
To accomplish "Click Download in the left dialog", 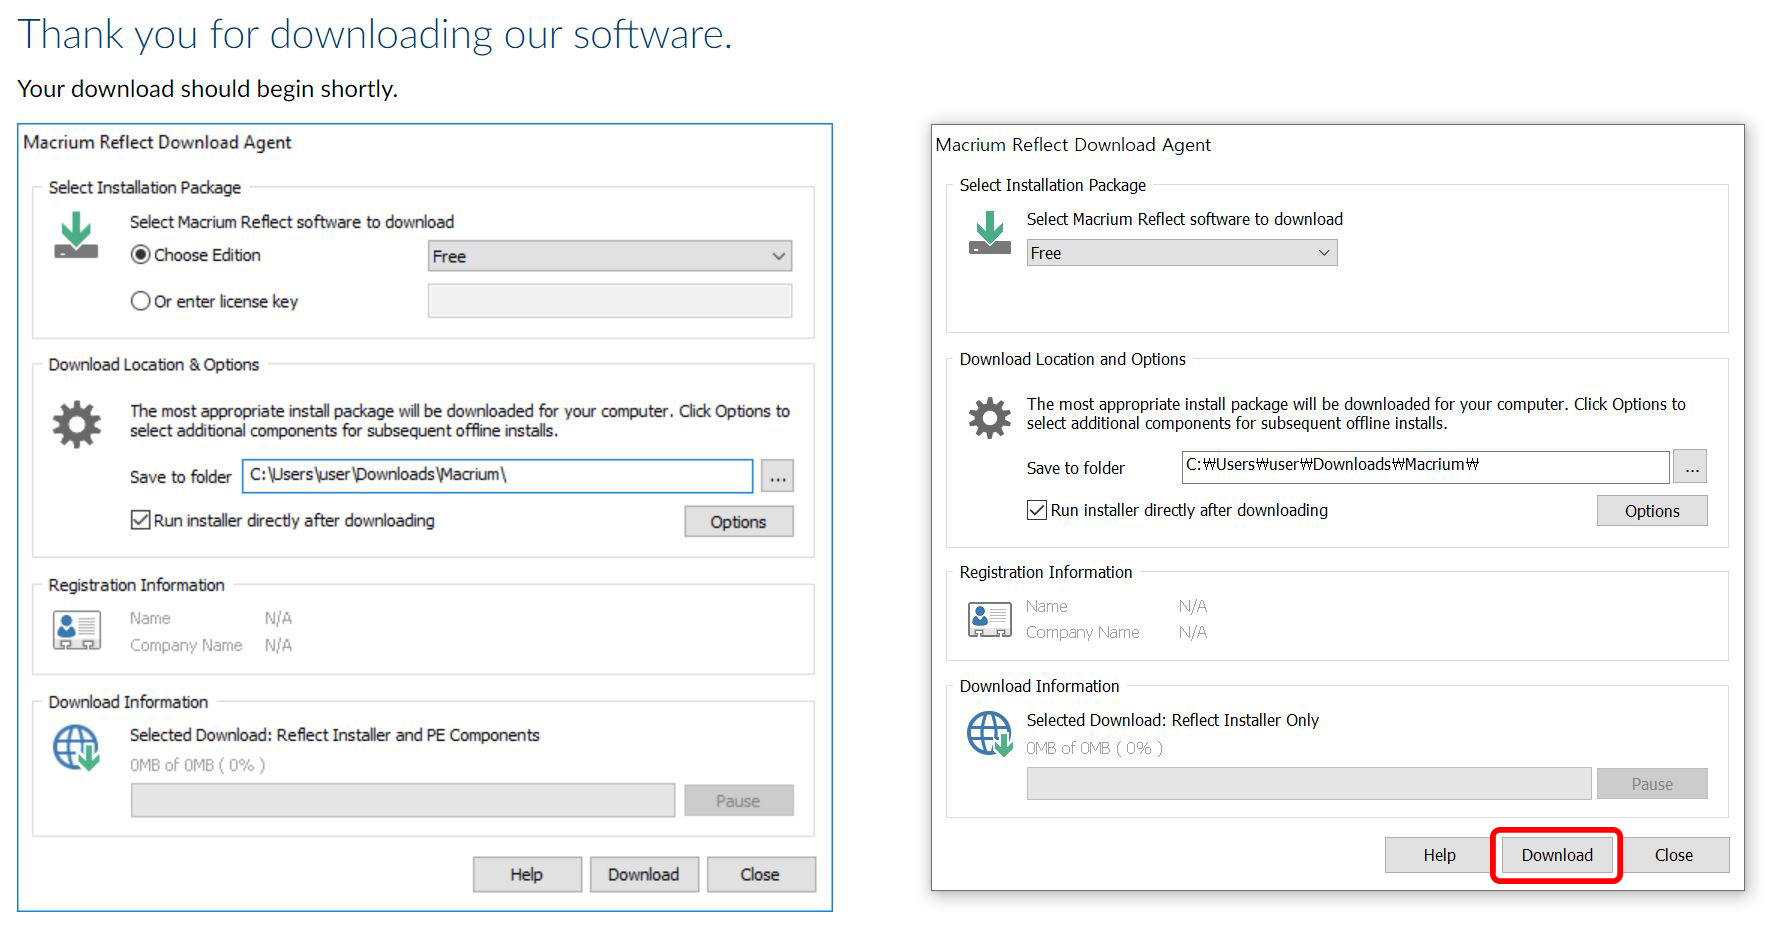I will point(644,874).
